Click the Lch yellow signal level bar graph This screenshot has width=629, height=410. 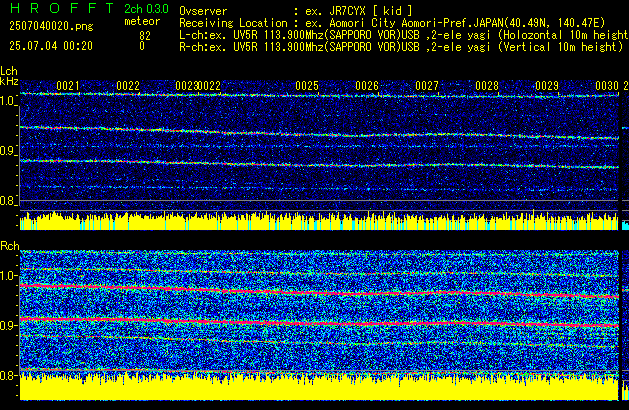[x=319, y=221]
